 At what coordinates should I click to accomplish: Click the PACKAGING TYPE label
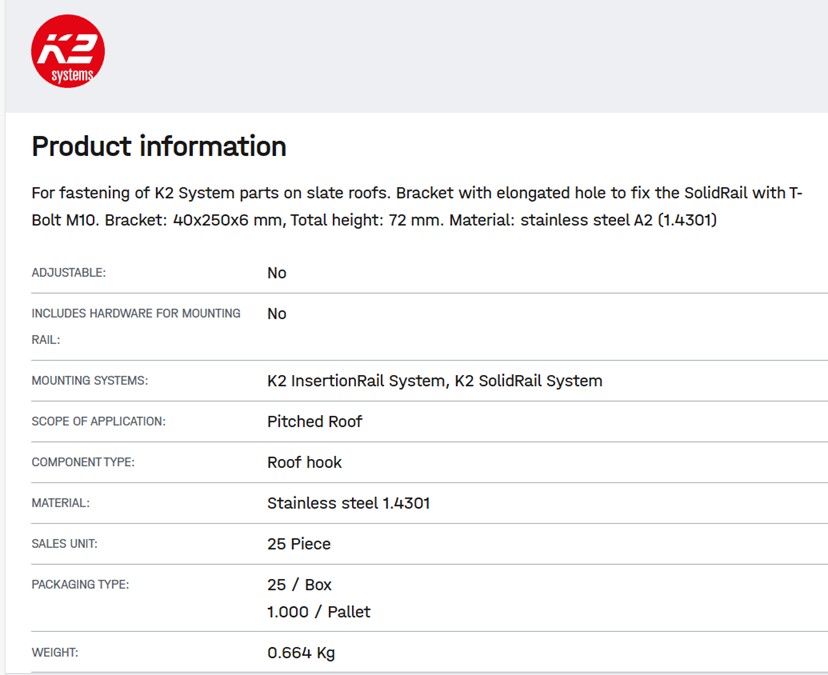point(80,585)
